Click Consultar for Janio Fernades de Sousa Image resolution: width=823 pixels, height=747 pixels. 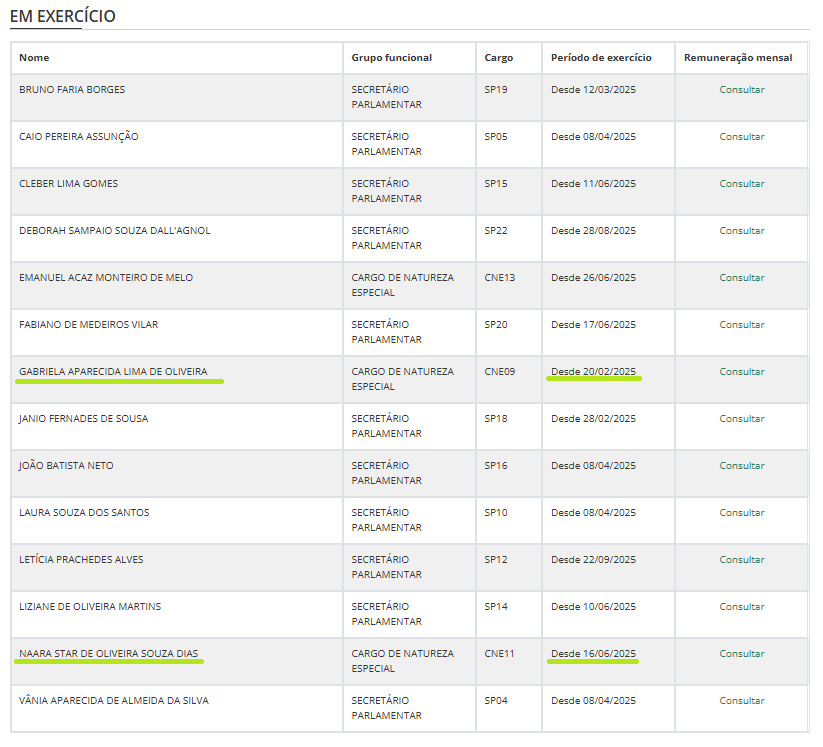coord(741,419)
